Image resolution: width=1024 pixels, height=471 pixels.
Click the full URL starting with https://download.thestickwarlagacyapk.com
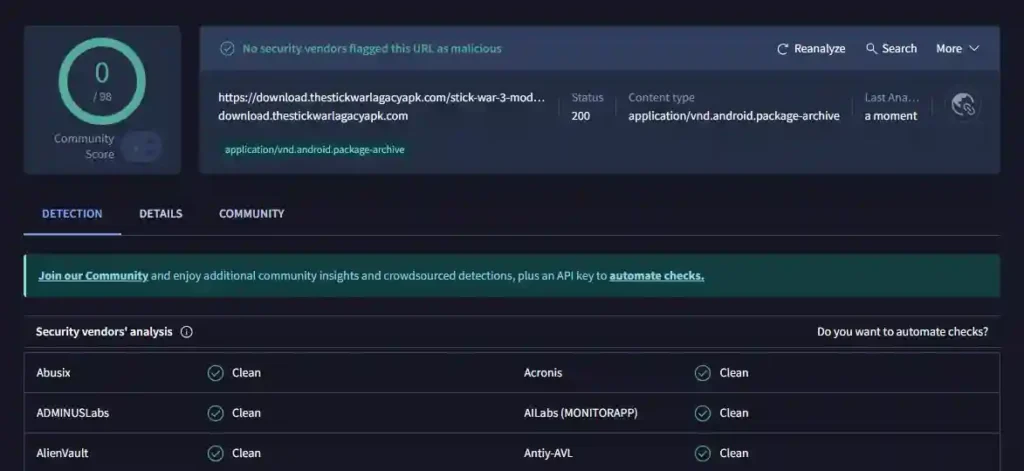pyautogui.click(x=381, y=98)
